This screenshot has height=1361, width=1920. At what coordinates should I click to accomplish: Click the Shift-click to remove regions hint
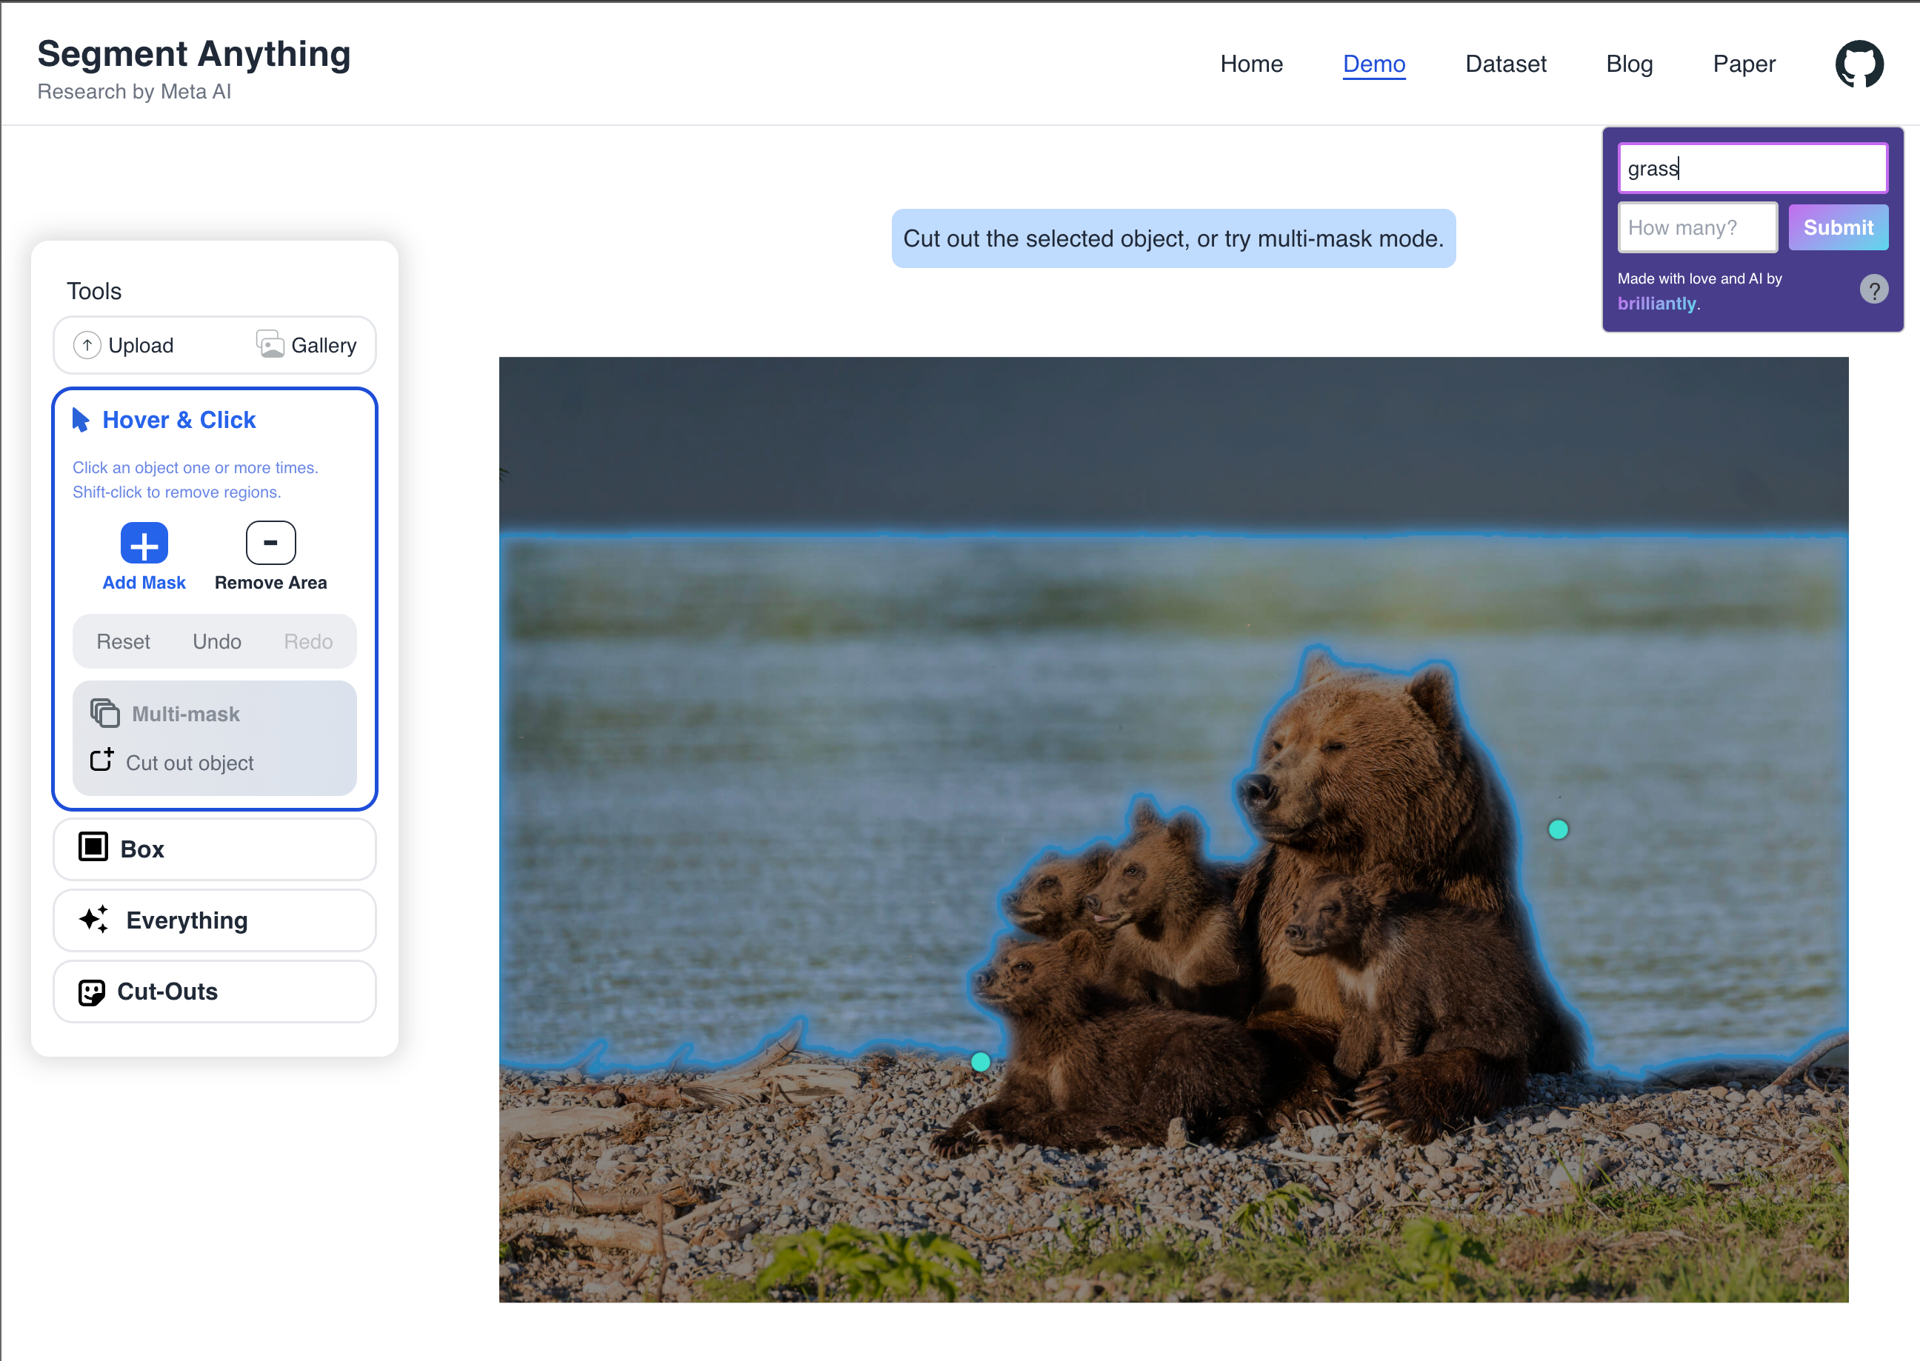(x=177, y=492)
